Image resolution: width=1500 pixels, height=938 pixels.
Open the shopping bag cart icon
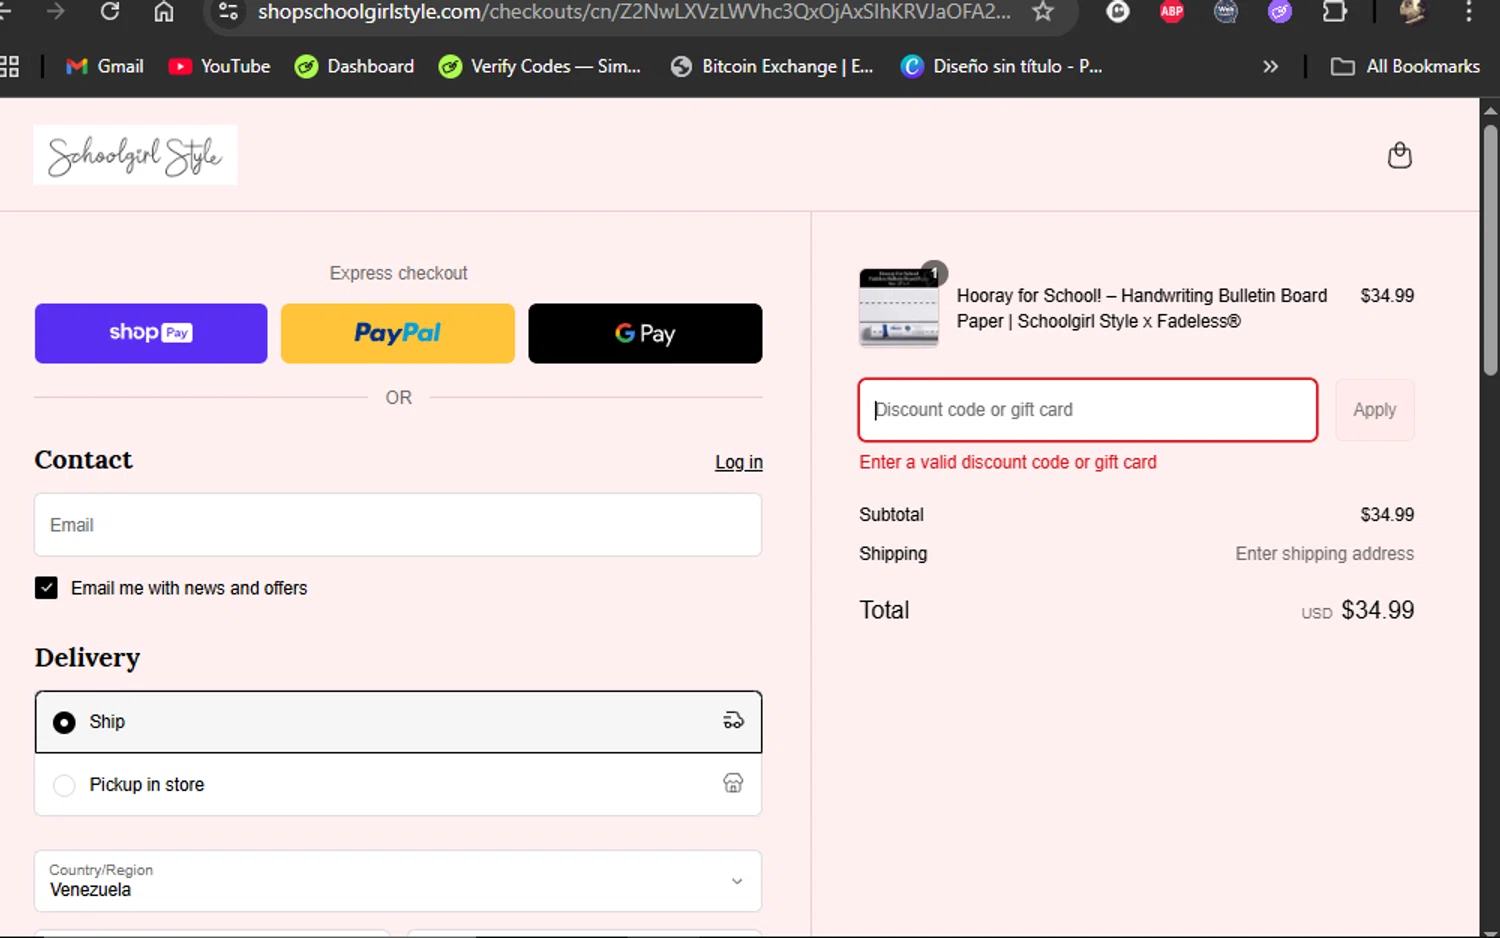pos(1400,155)
